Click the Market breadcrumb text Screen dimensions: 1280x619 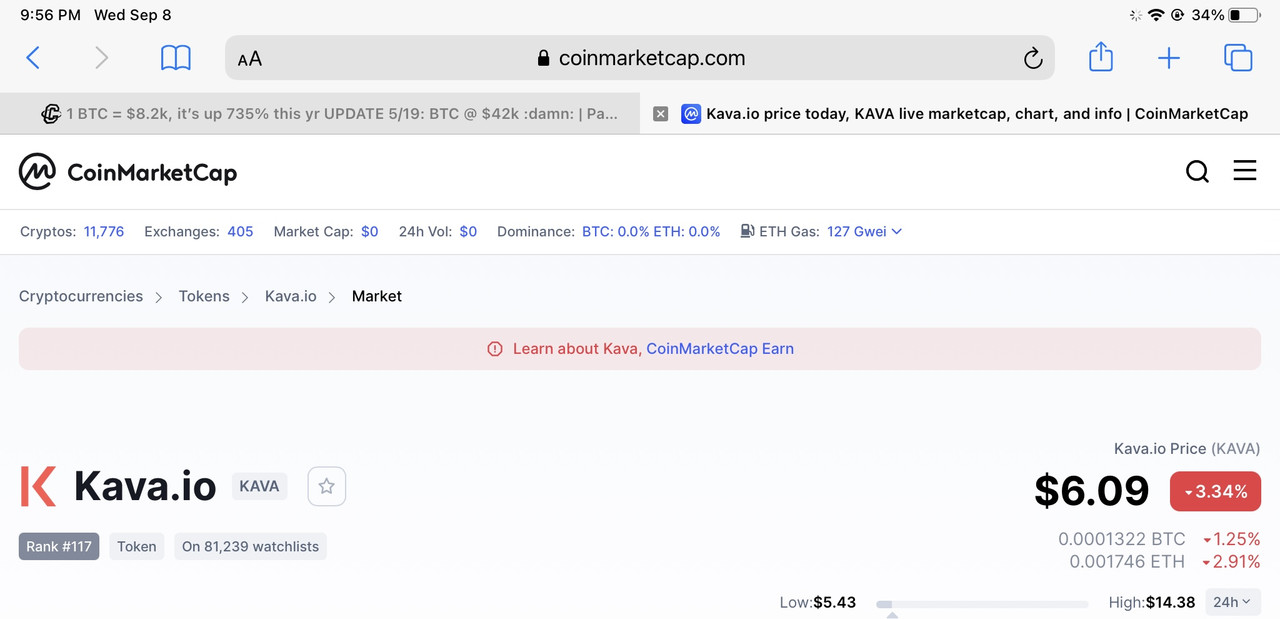377,296
